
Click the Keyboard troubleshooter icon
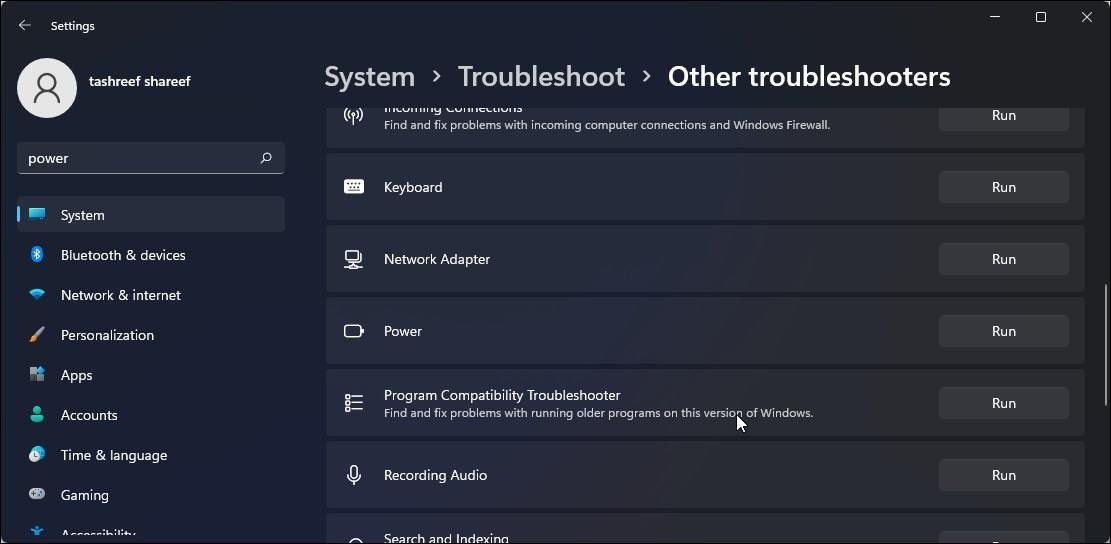coord(354,187)
